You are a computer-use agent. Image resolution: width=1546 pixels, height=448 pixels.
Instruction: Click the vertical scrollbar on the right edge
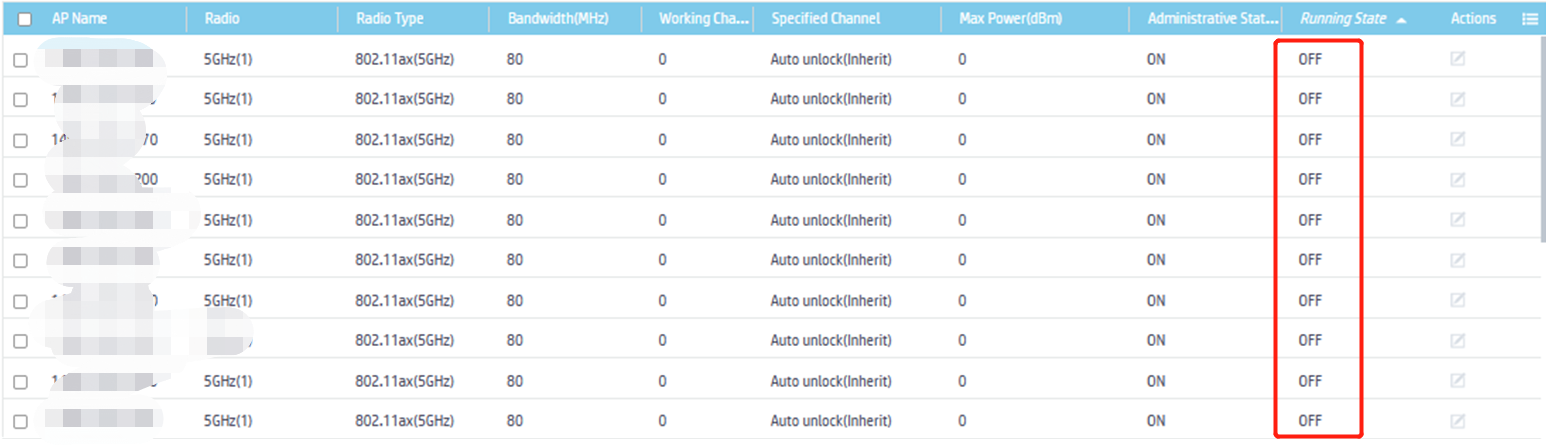point(1541,140)
